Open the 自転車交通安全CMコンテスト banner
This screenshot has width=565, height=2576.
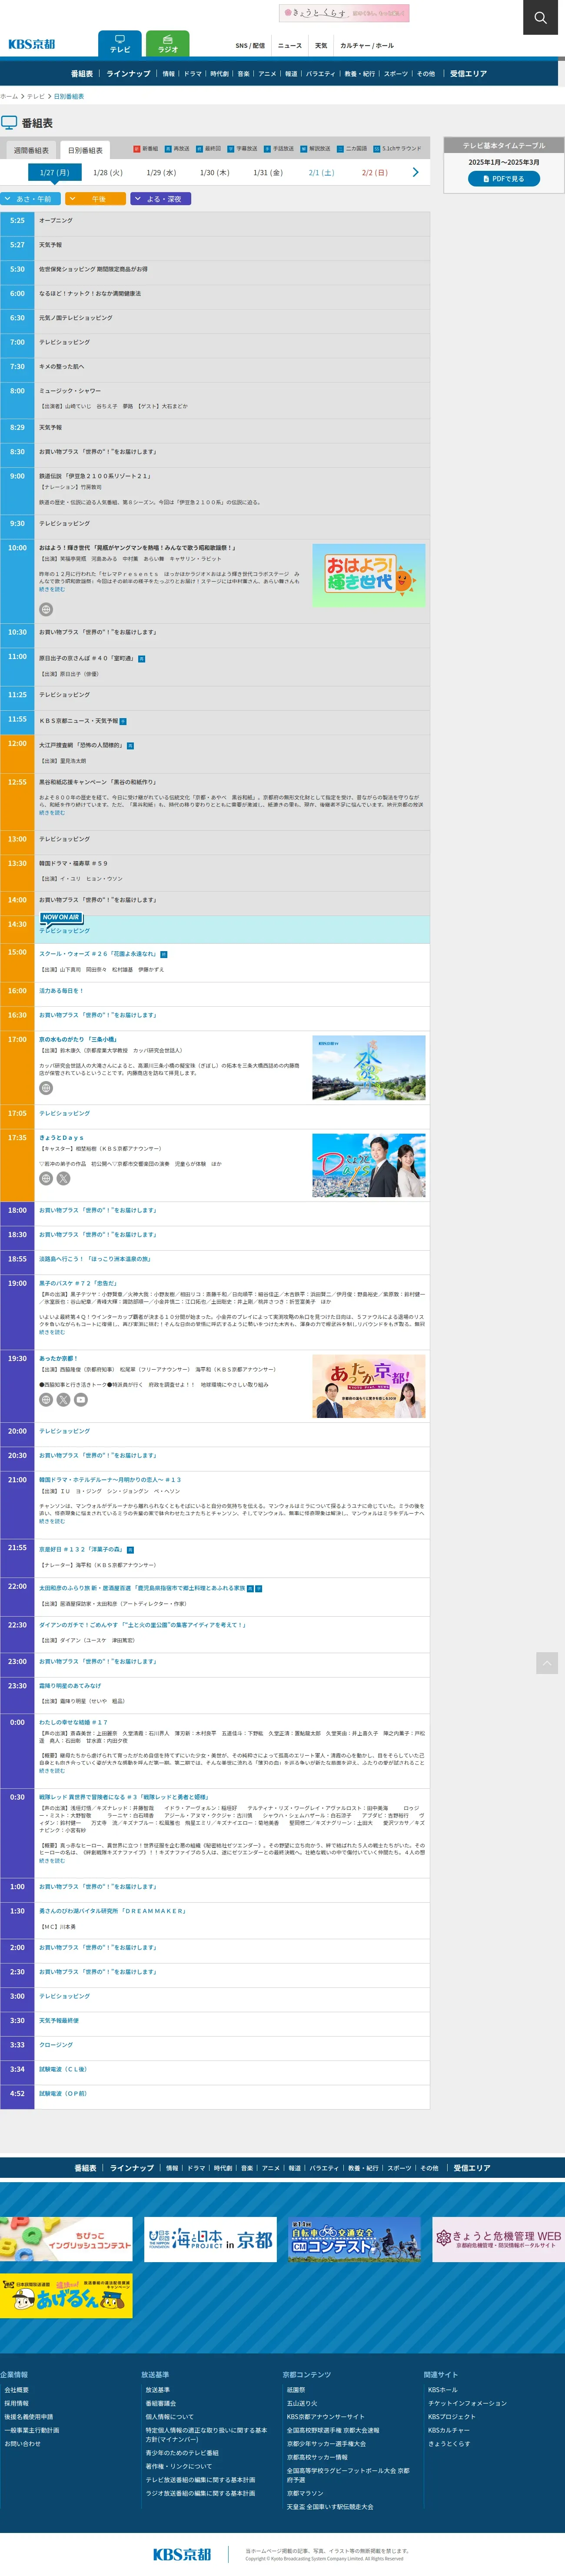pyautogui.click(x=354, y=2239)
